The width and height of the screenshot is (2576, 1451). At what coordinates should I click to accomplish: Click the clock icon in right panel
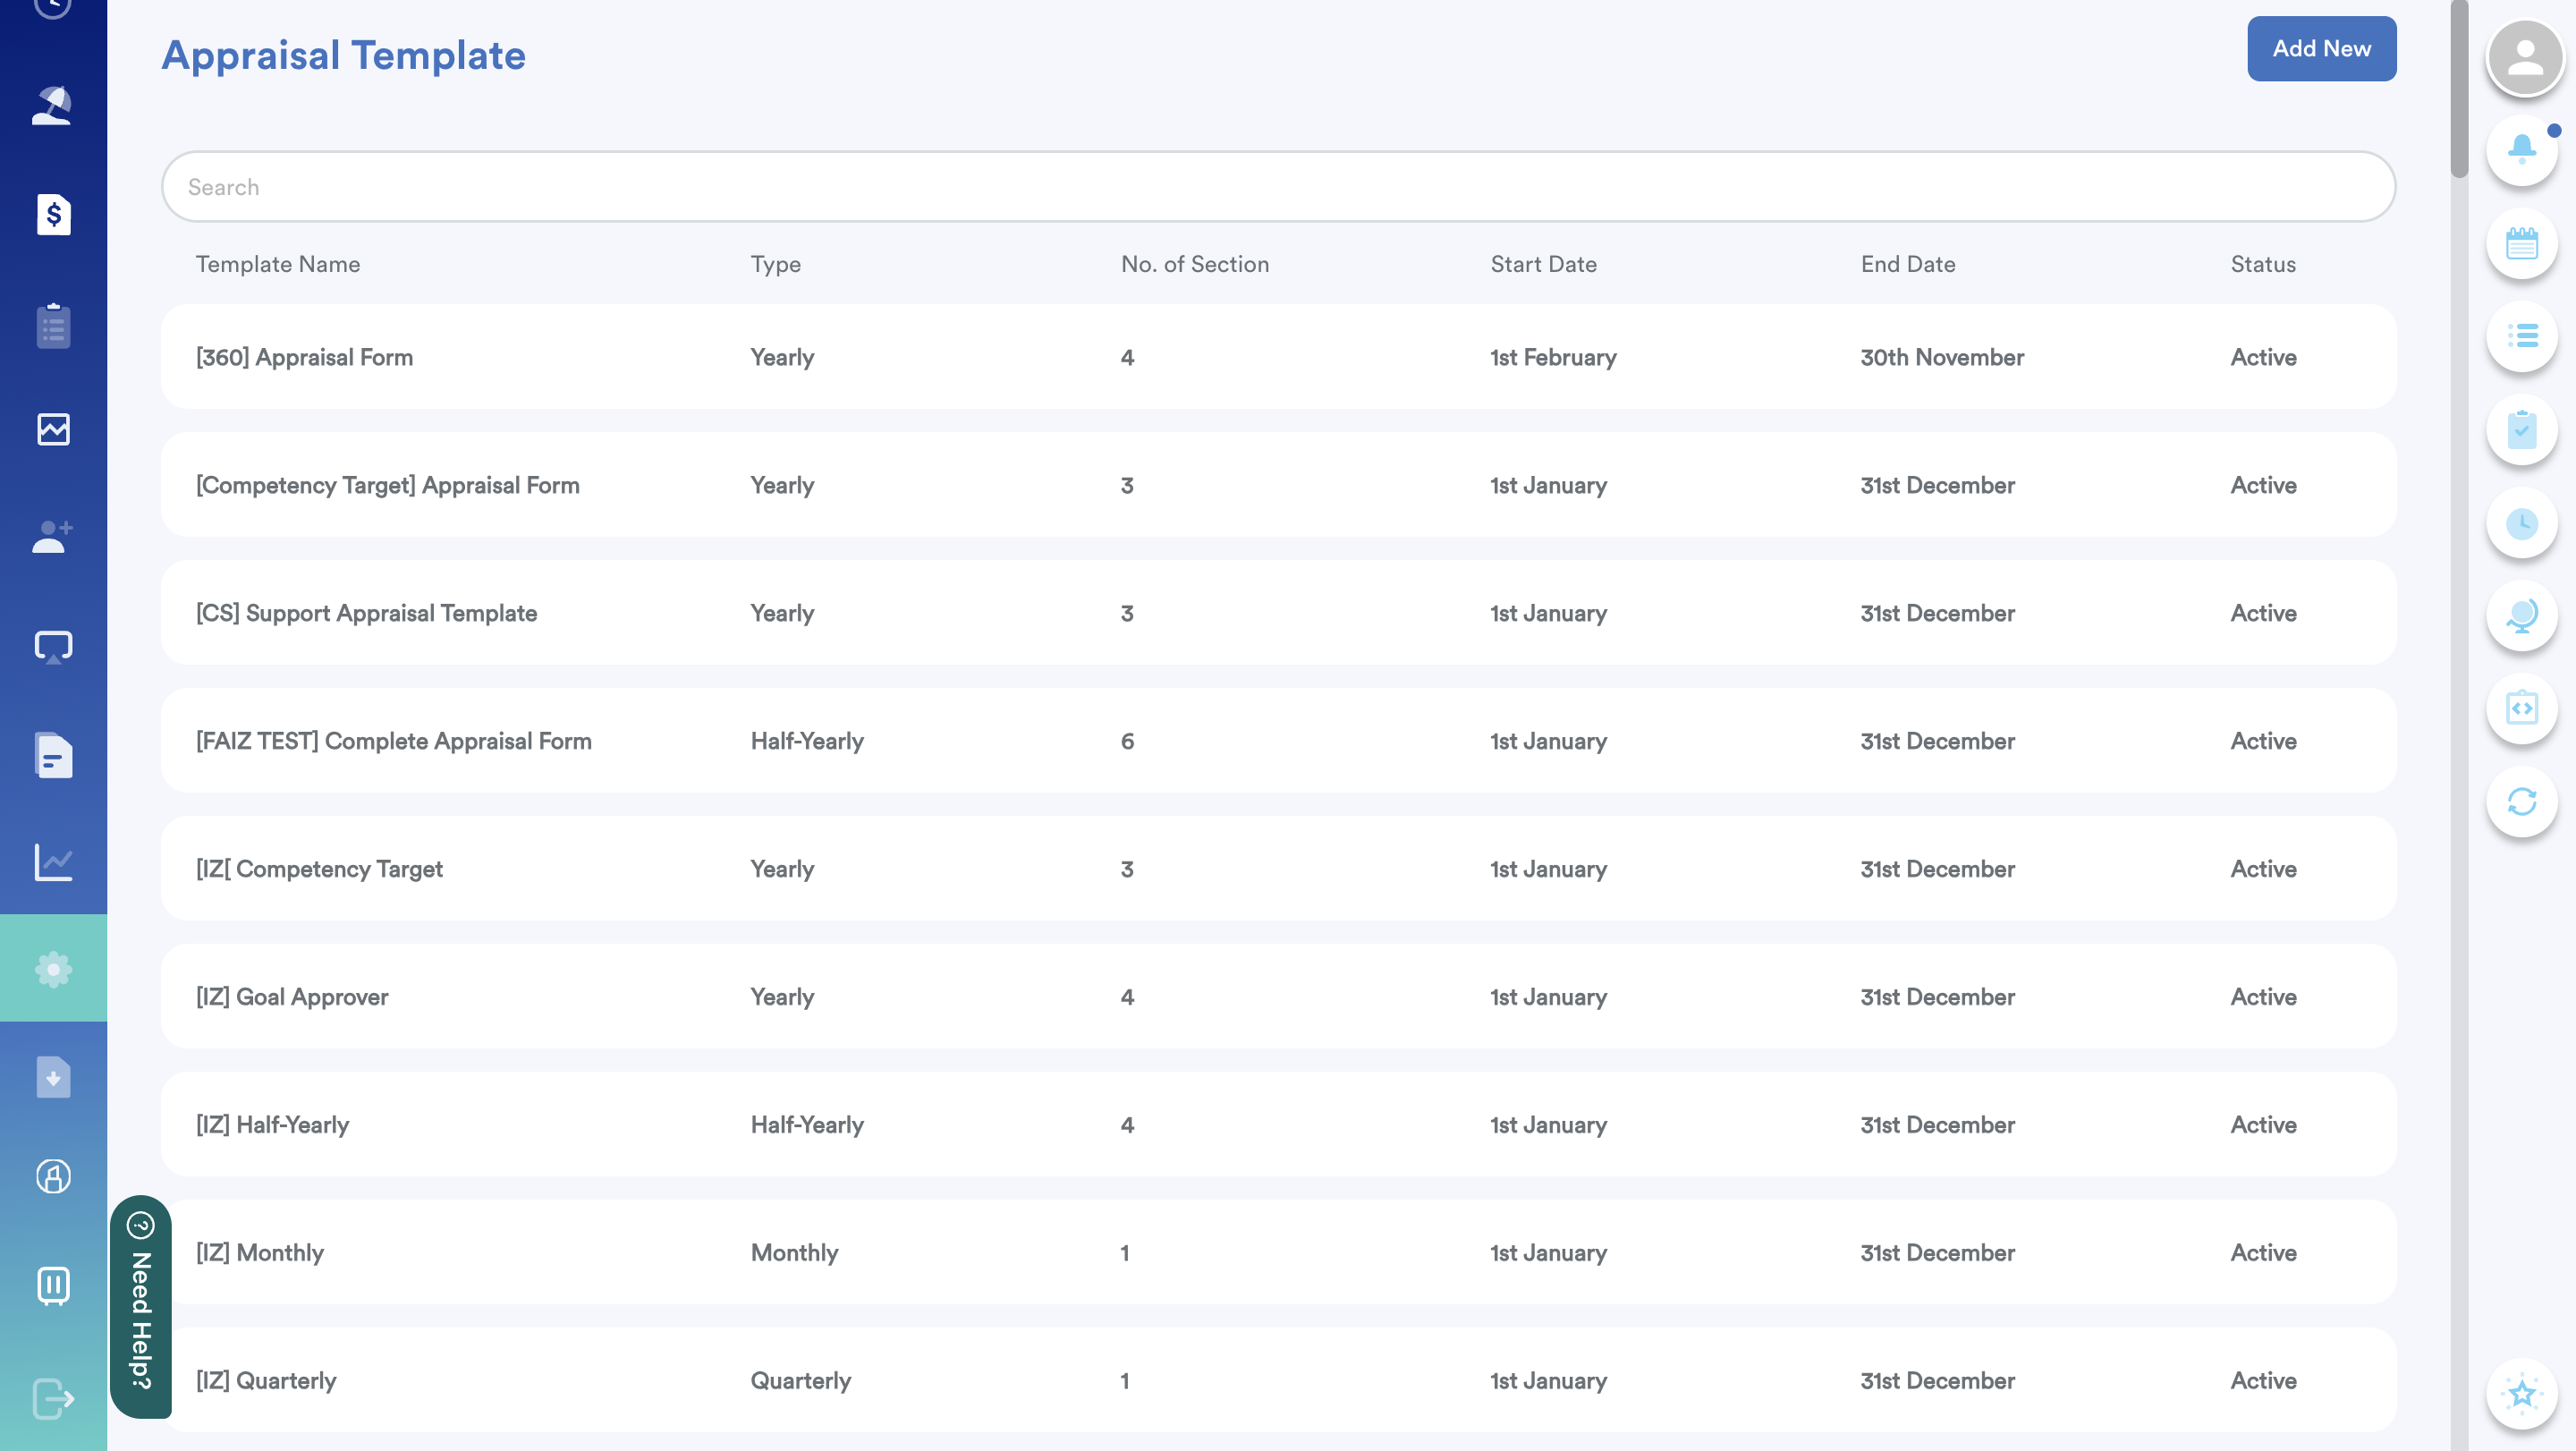(2521, 523)
